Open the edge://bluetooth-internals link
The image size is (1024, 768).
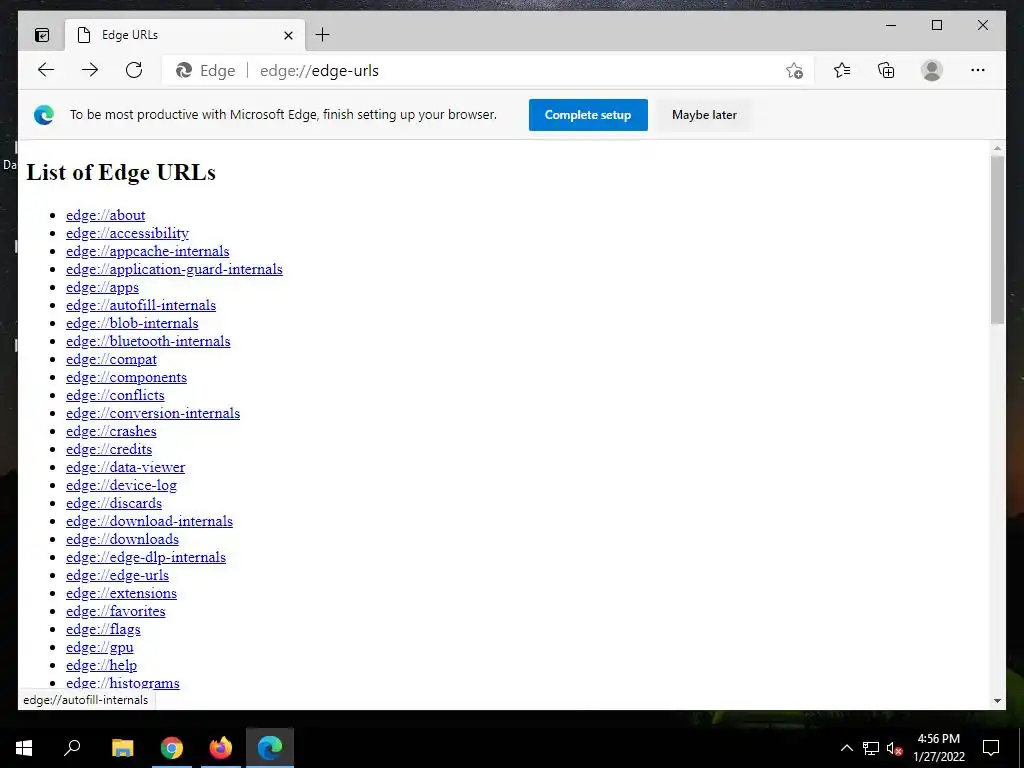148,341
